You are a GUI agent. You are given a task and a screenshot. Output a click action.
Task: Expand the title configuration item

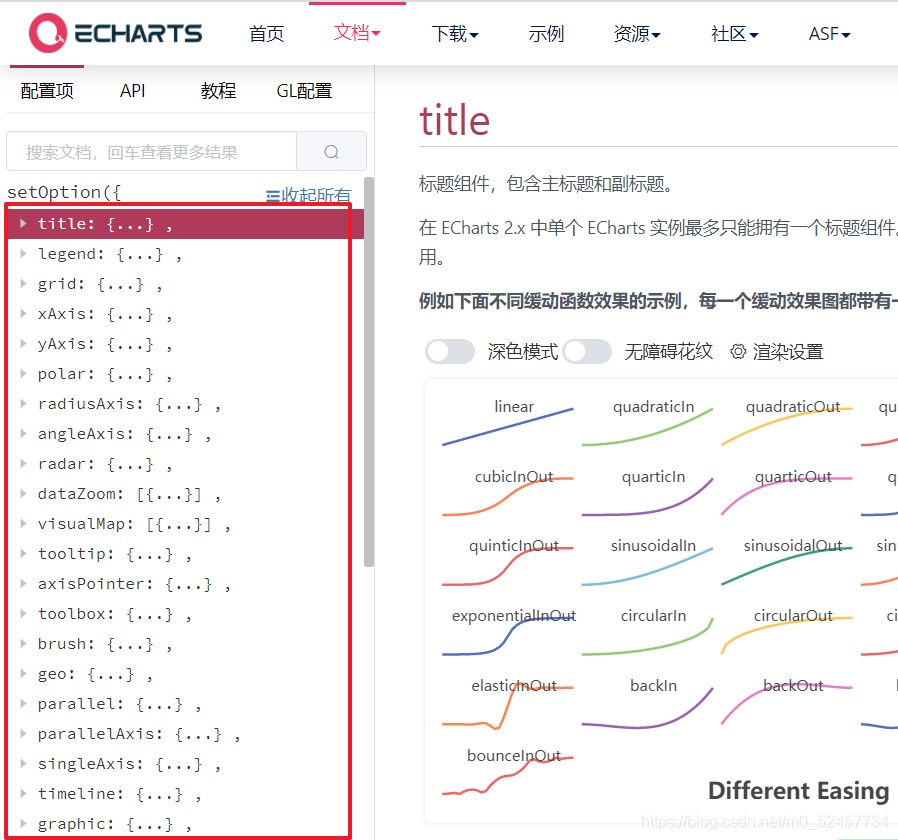click(x=24, y=223)
